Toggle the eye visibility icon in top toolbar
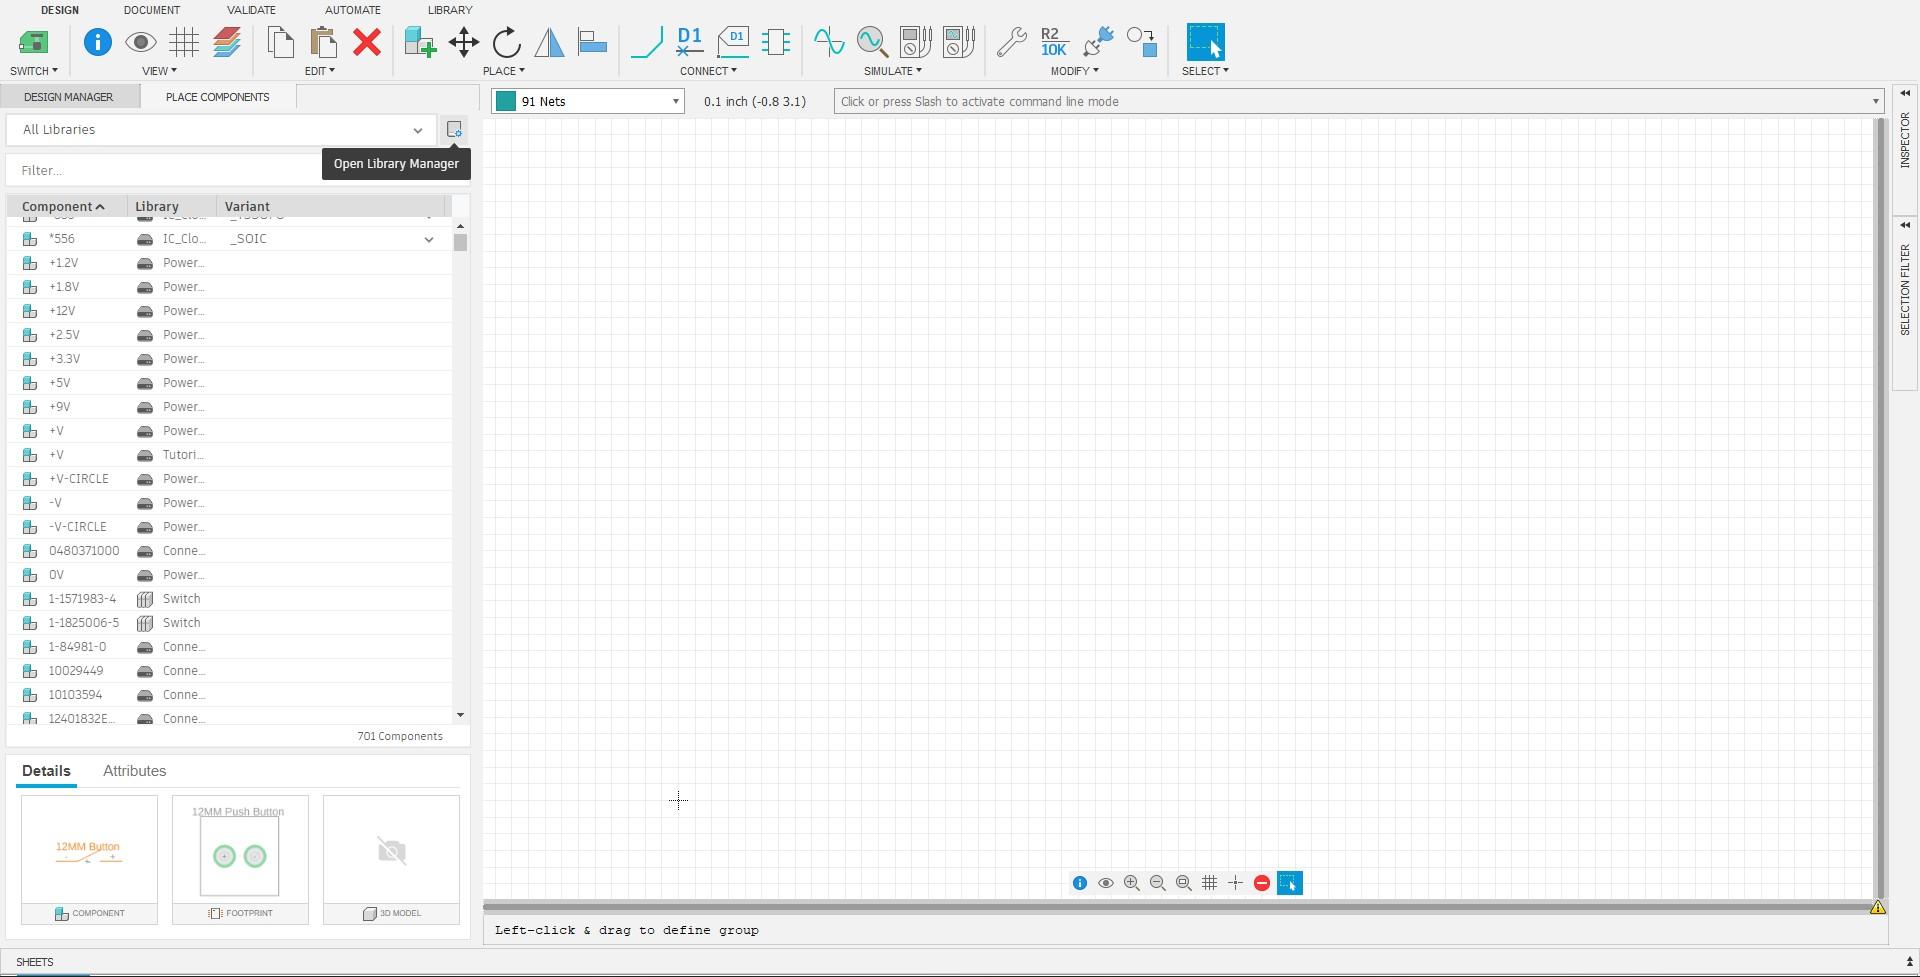Viewport: 1920px width, 977px height. tap(141, 42)
